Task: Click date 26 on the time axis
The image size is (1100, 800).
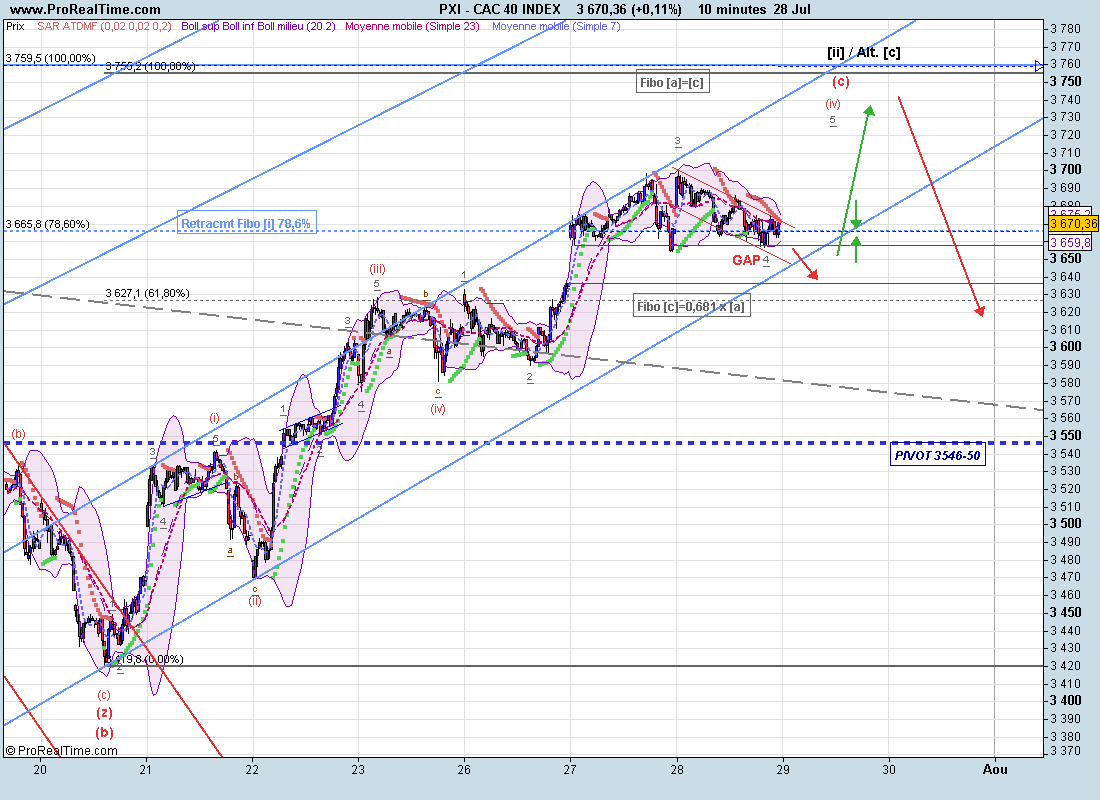Action: coord(464,769)
